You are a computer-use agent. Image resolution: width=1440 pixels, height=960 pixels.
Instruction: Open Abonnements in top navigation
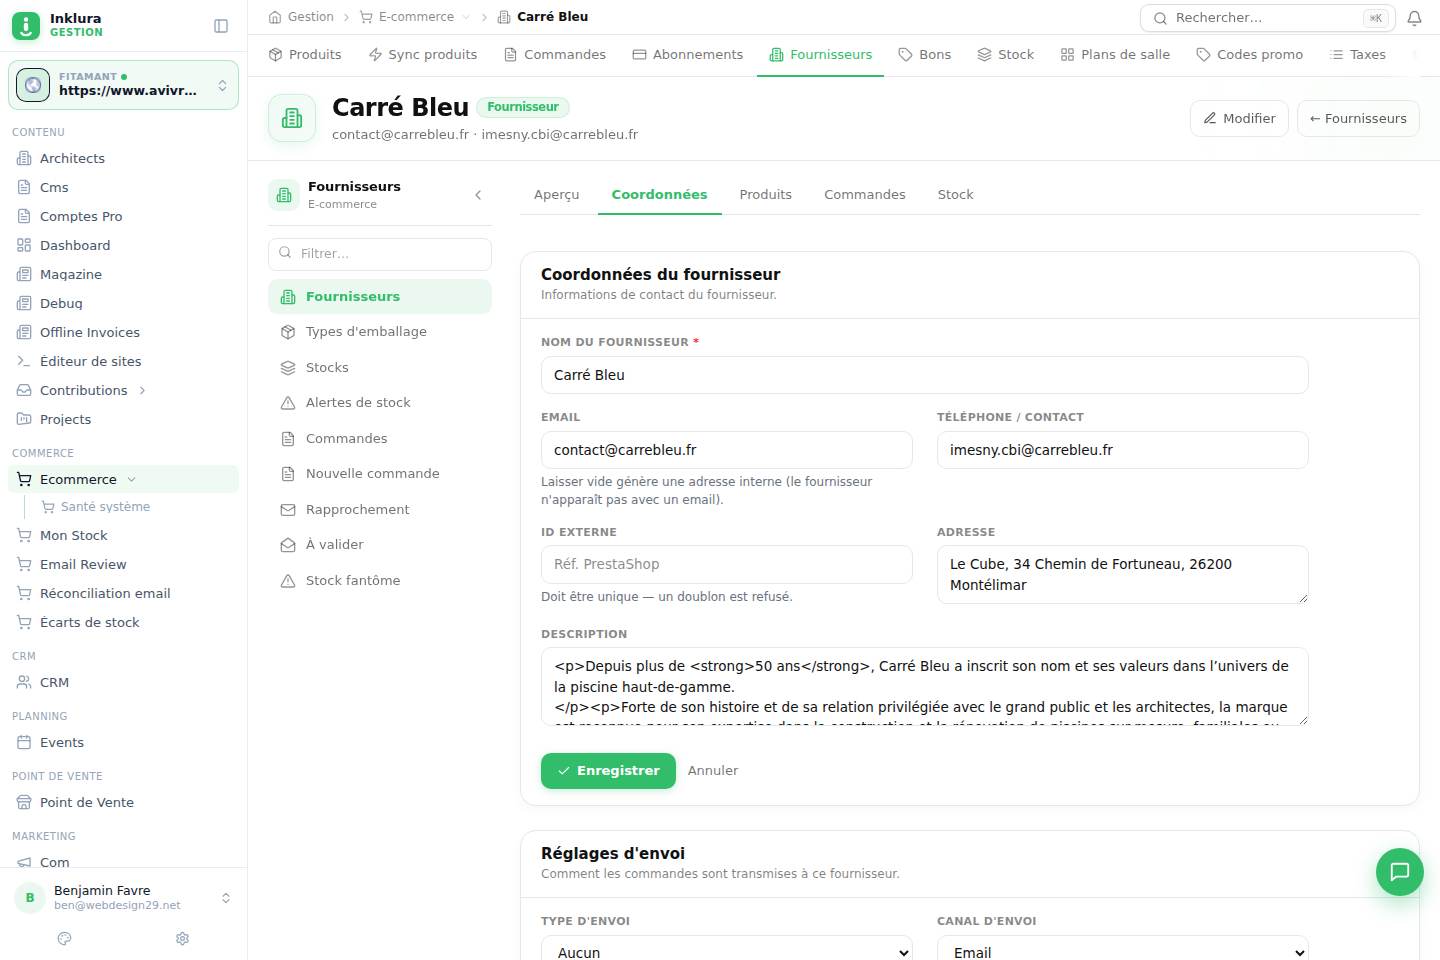click(688, 55)
